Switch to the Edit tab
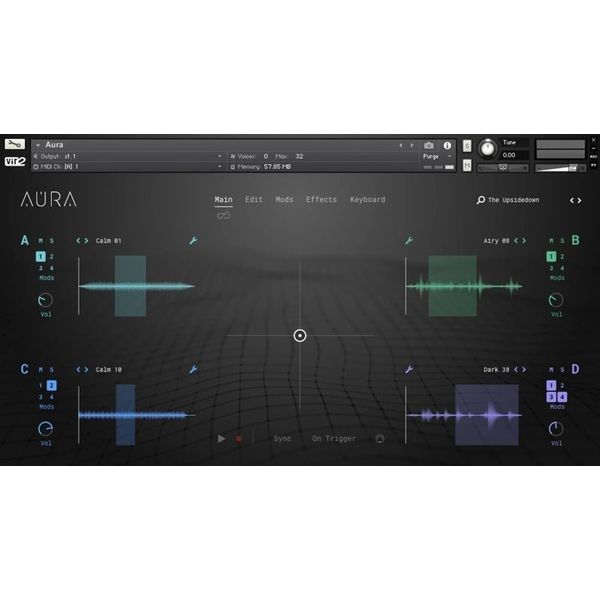The width and height of the screenshot is (600, 600). point(254,200)
